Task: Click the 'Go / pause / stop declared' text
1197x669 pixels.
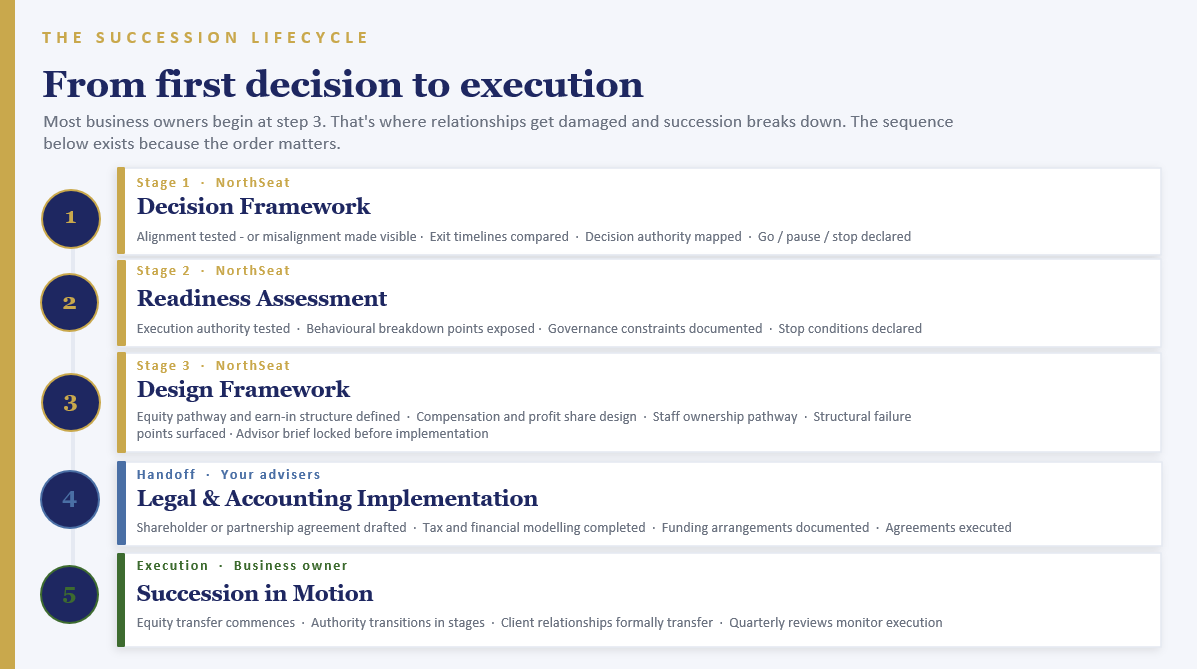Action: click(834, 237)
